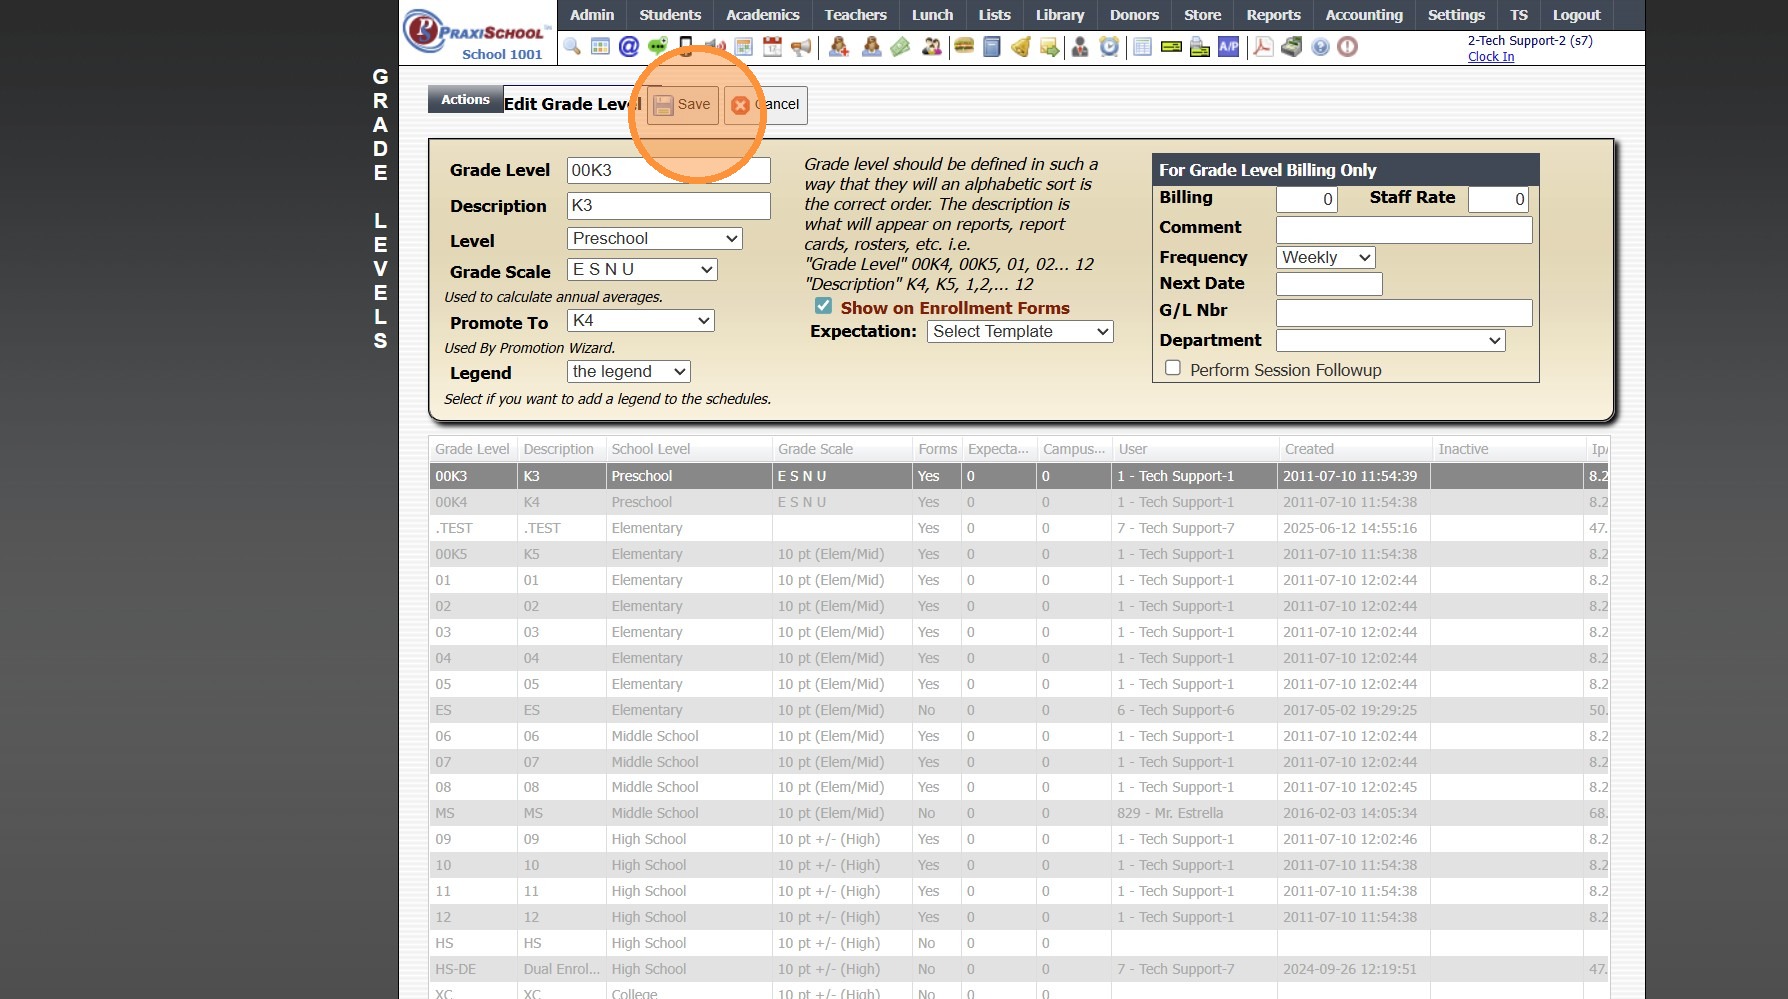Open the cash register icon

click(x=1291, y=47)
